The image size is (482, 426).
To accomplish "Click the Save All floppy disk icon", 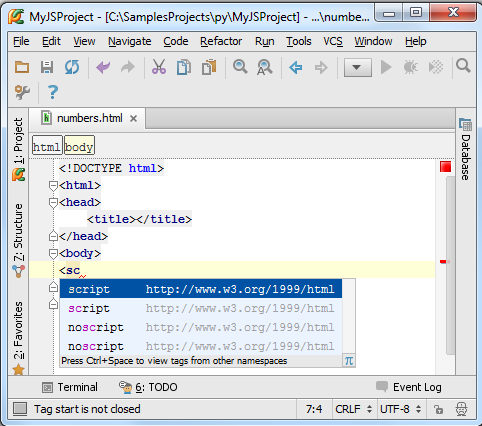I will (x=47, y=67).
